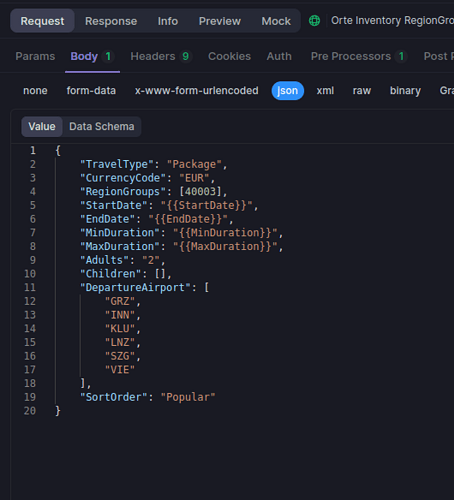Choose the binary body type
The height and width of the screenshot is (500, 454).
click(x=405, y=91)
